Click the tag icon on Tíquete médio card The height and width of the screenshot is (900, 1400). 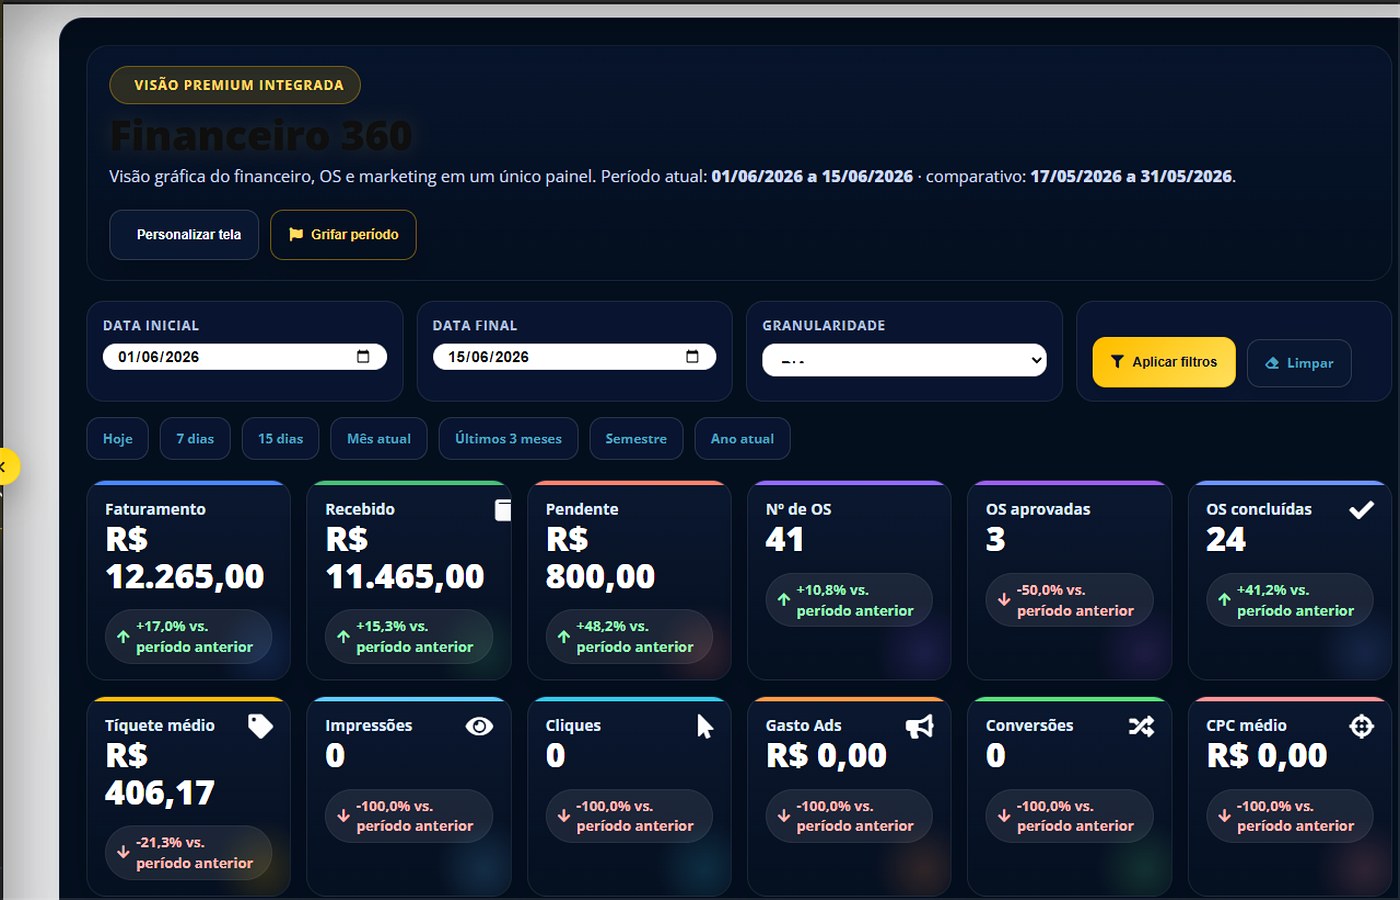pyautogui.click(x=260, y=726)
